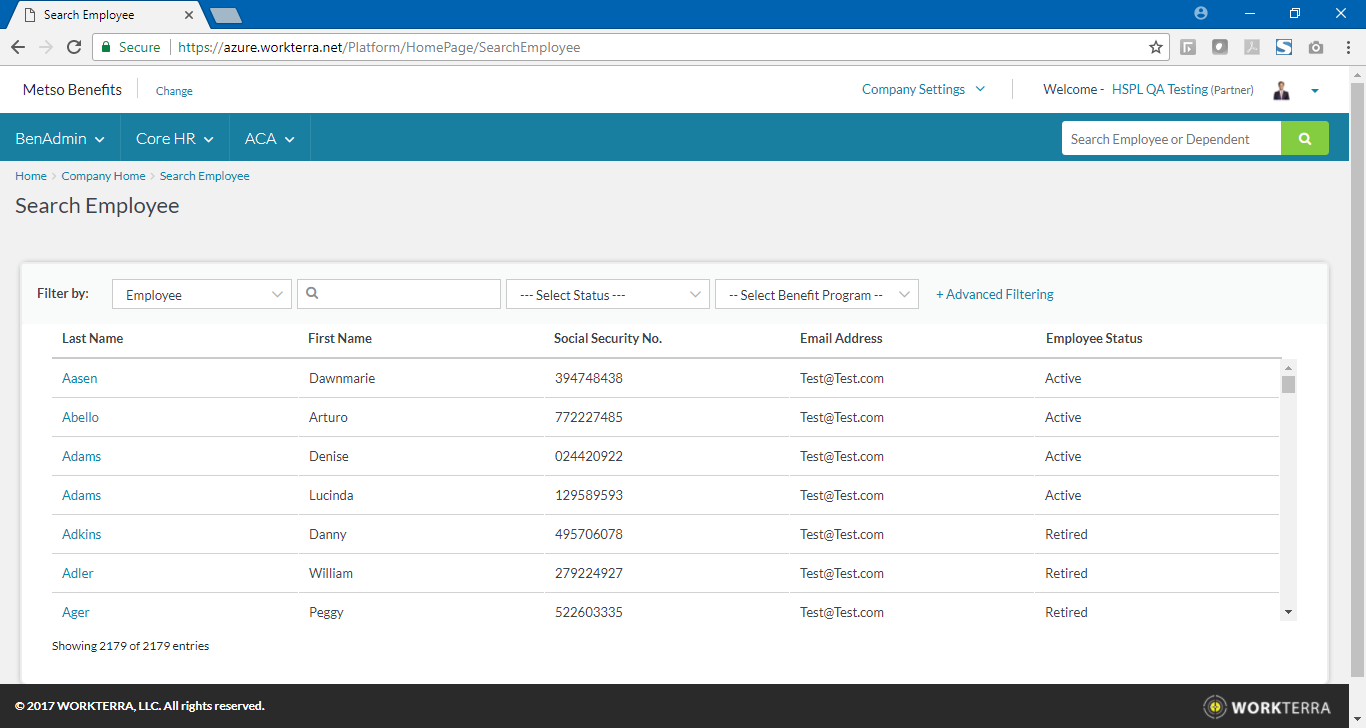
Task: Click the filter text search field
Action: (399, 294)
